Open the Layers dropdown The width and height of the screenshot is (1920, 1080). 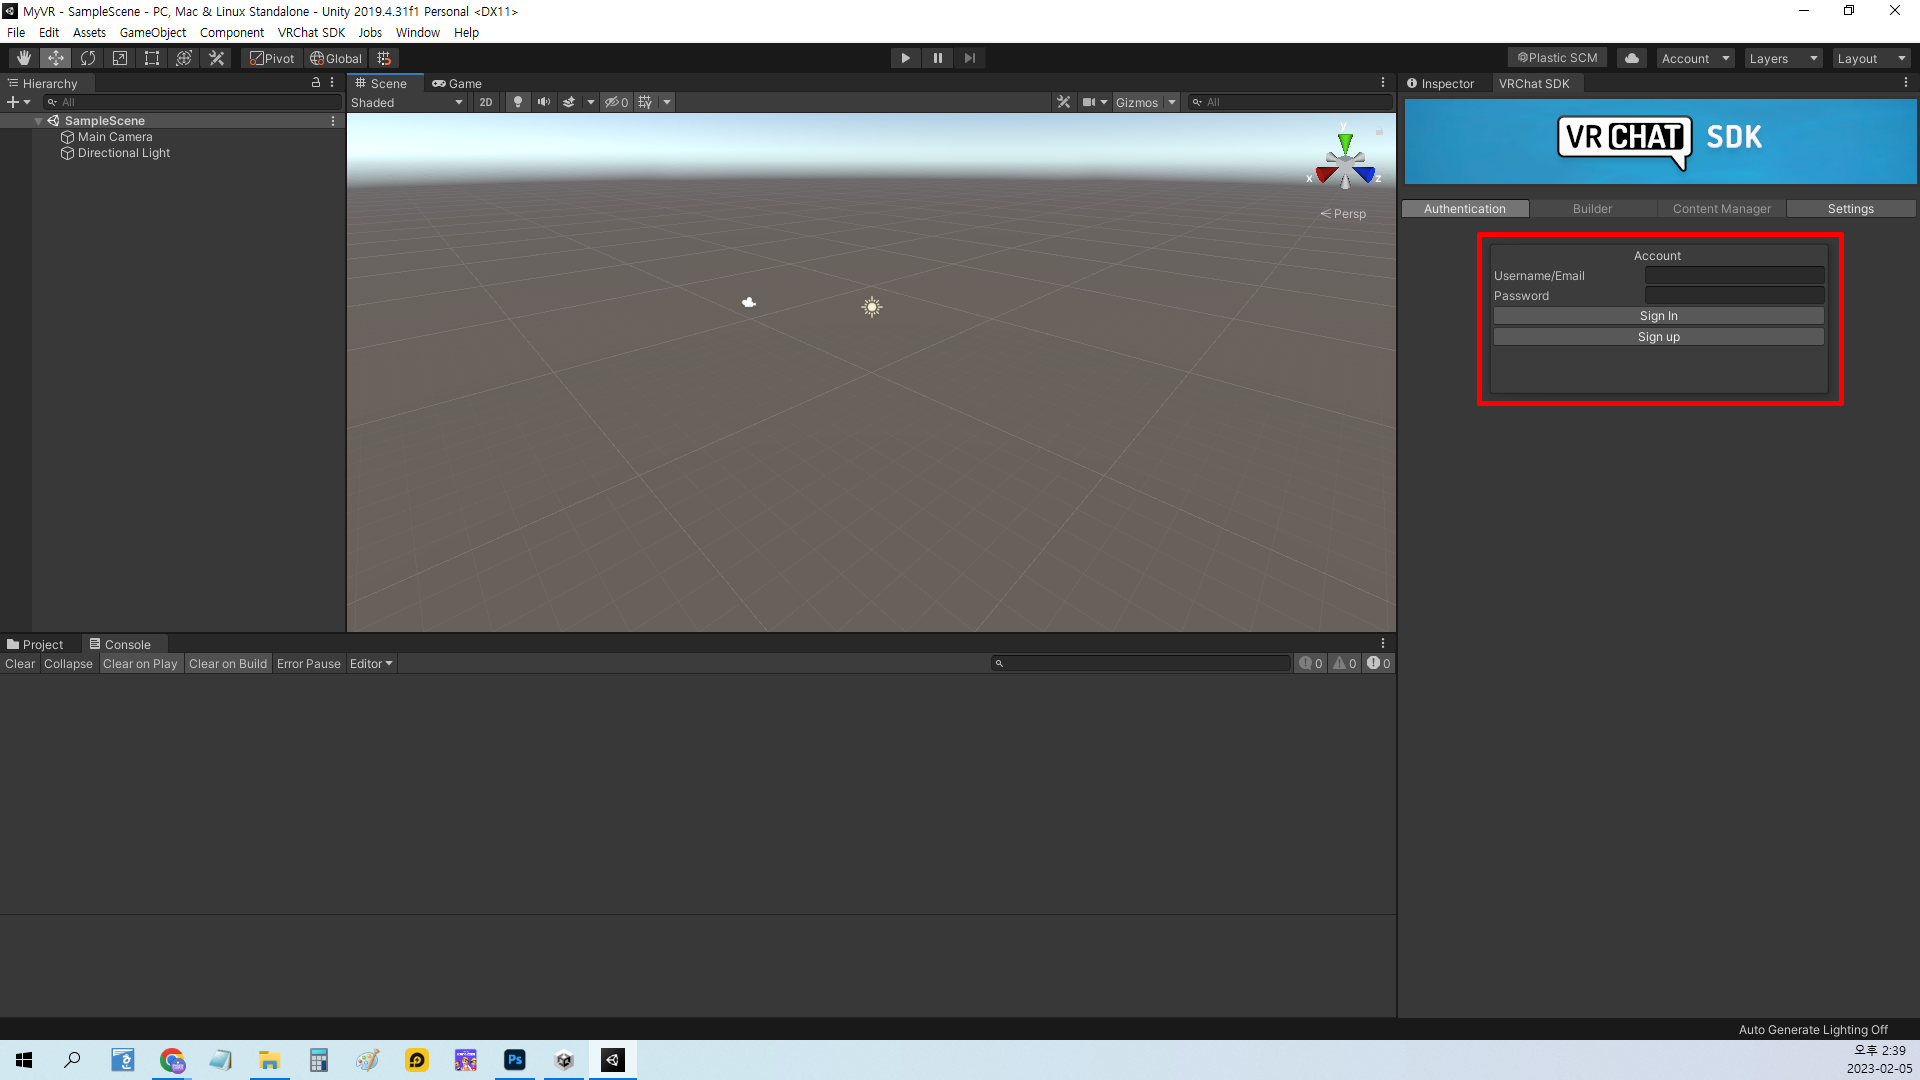(x=1783, y=58)
